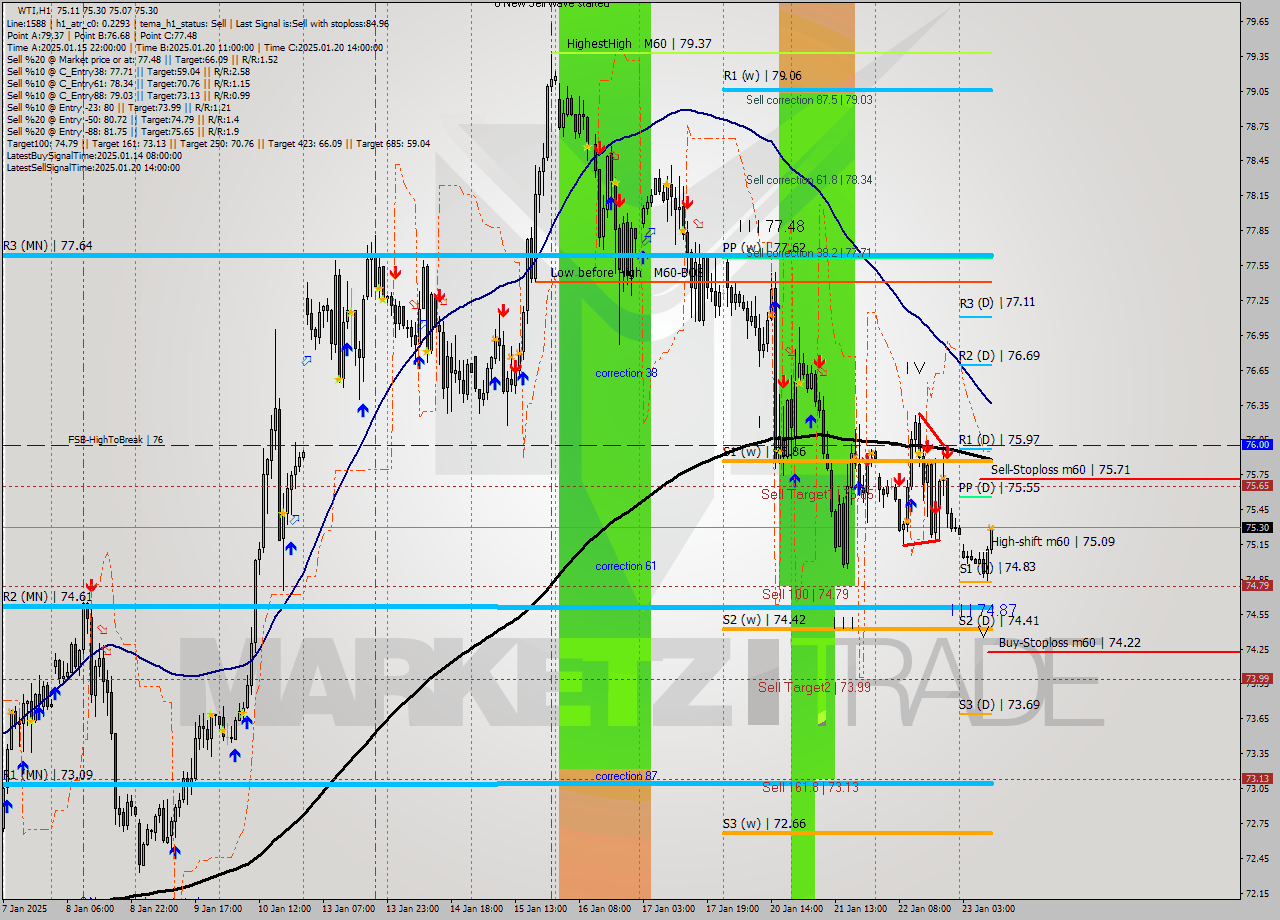Click the 79.65 price scale value
The image size is (1280, 920).
click(x=1257, y=21)
